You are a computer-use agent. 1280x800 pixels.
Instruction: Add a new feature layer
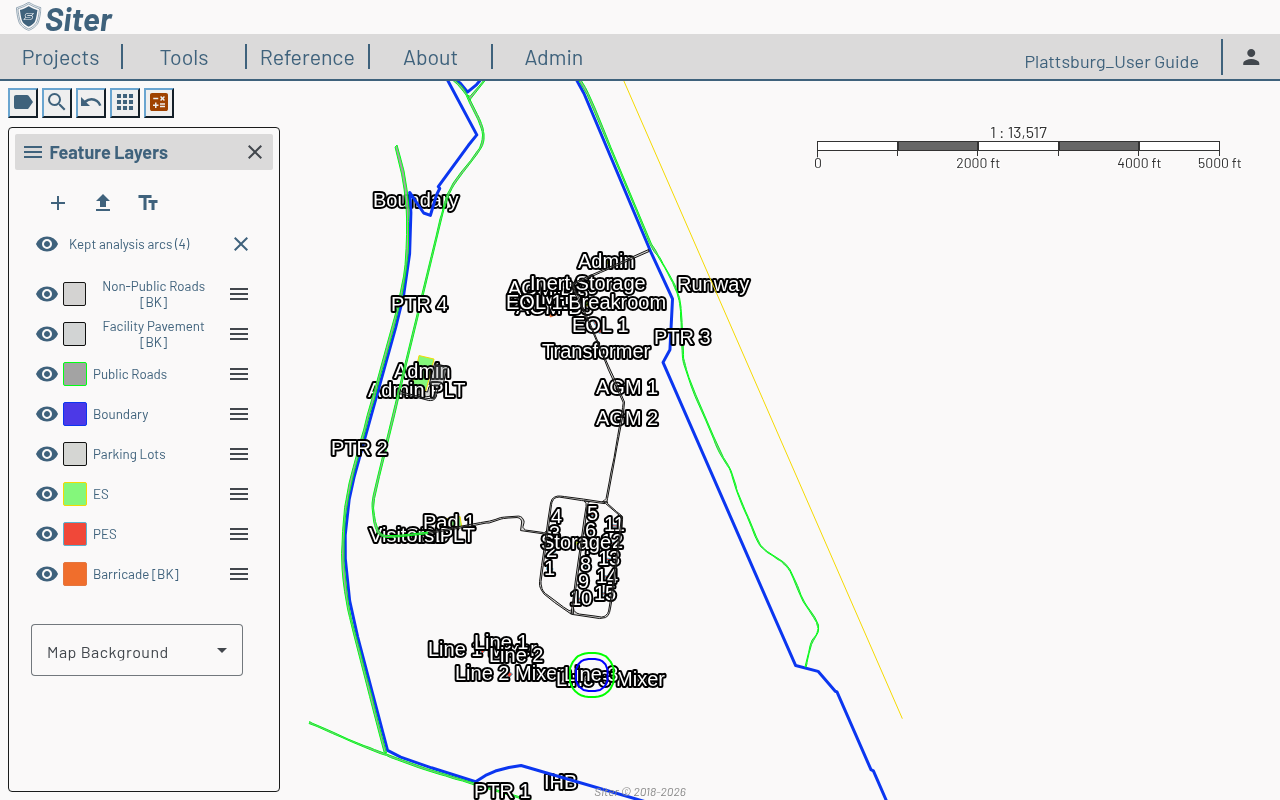pyautogui.click(x=58, y=203)
